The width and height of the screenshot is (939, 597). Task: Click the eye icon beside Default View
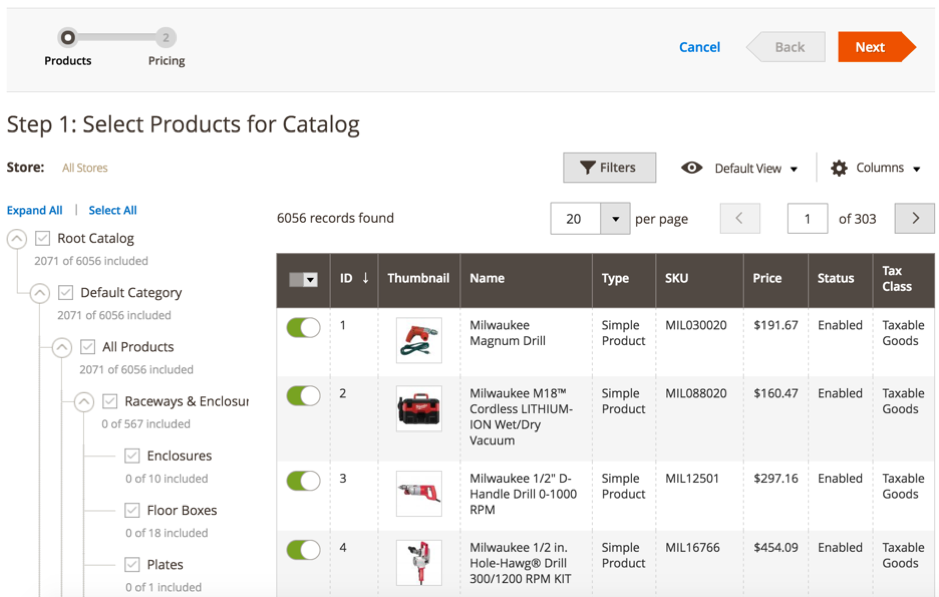click(x=692, y=168)
